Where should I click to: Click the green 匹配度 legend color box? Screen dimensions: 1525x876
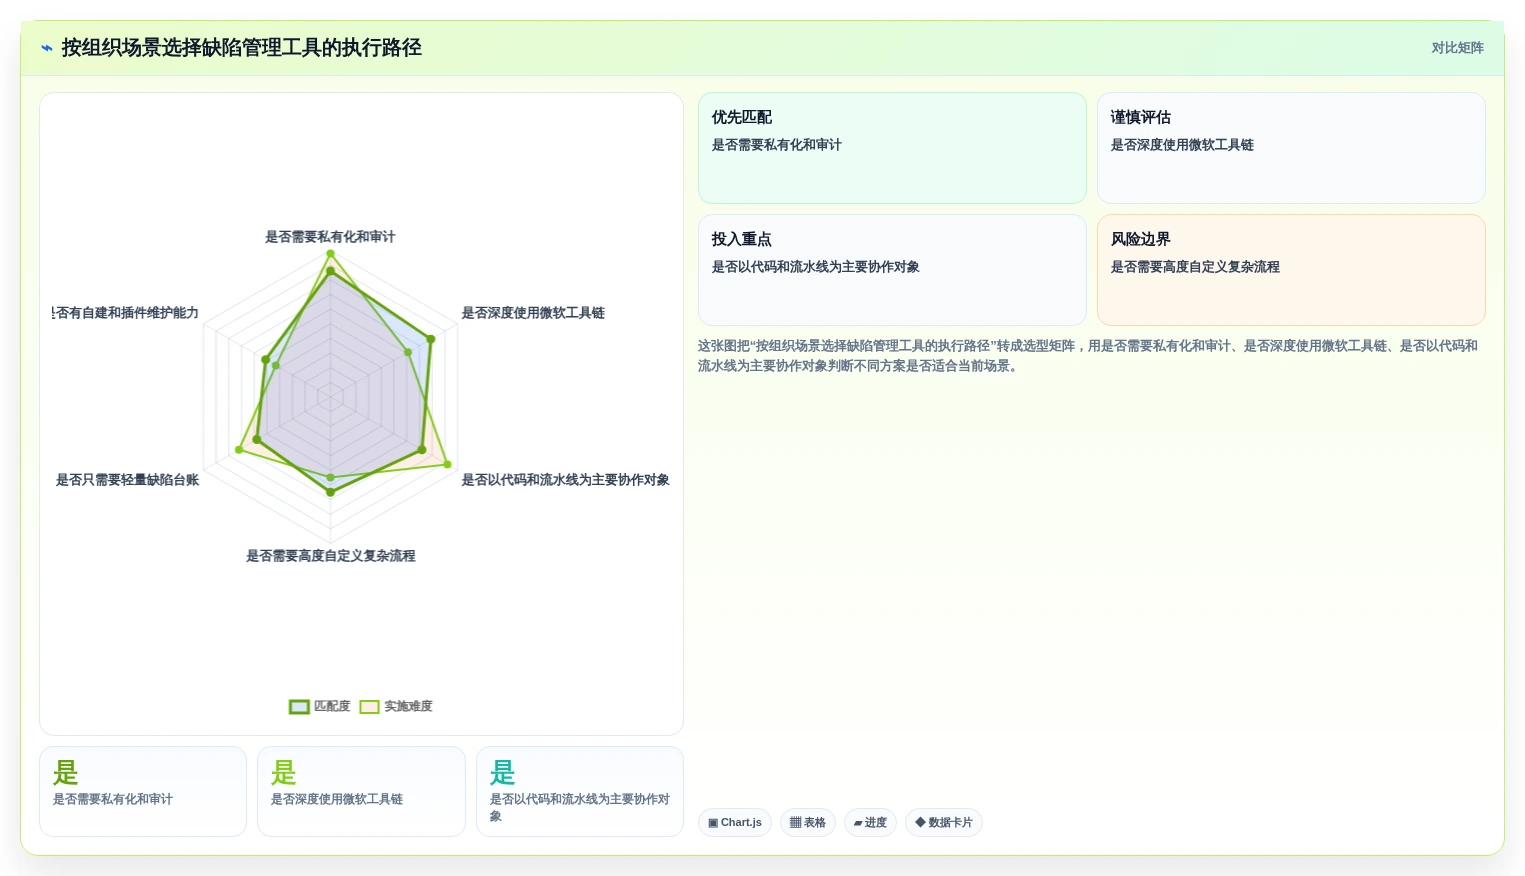(x=299, y=707)
